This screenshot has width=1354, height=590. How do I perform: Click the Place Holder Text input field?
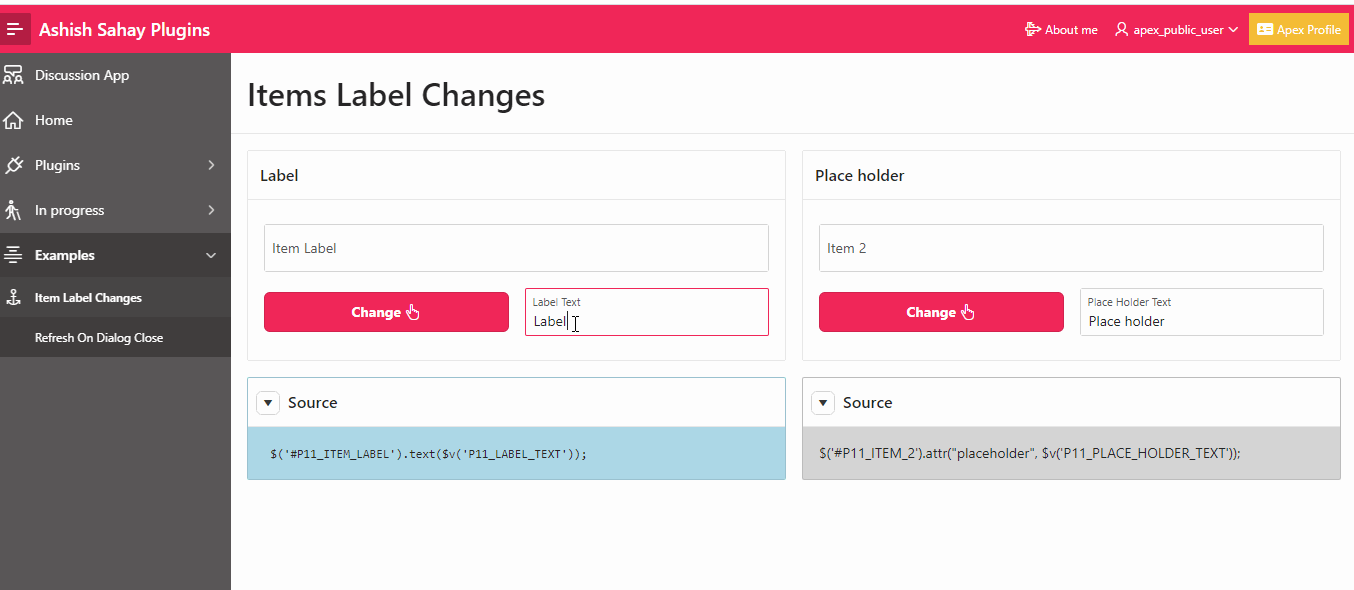coord(1201,318)
